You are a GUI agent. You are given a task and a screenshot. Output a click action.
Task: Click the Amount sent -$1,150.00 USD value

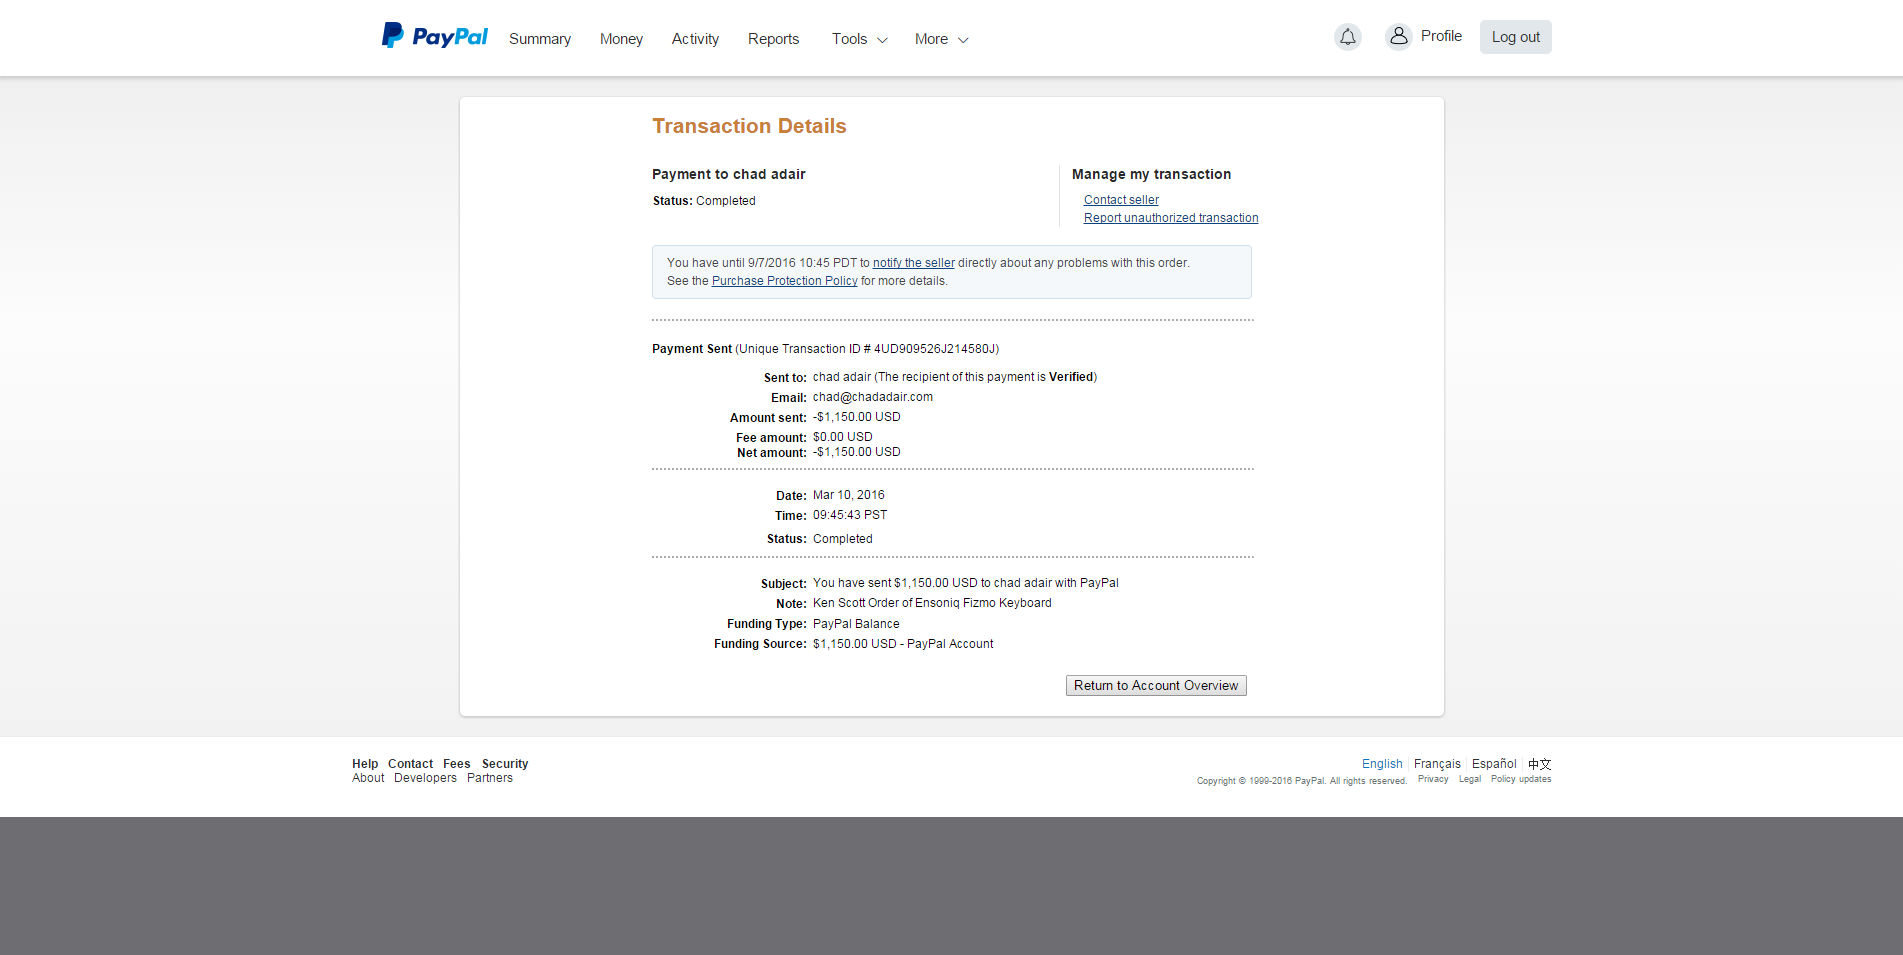point(857,417)
